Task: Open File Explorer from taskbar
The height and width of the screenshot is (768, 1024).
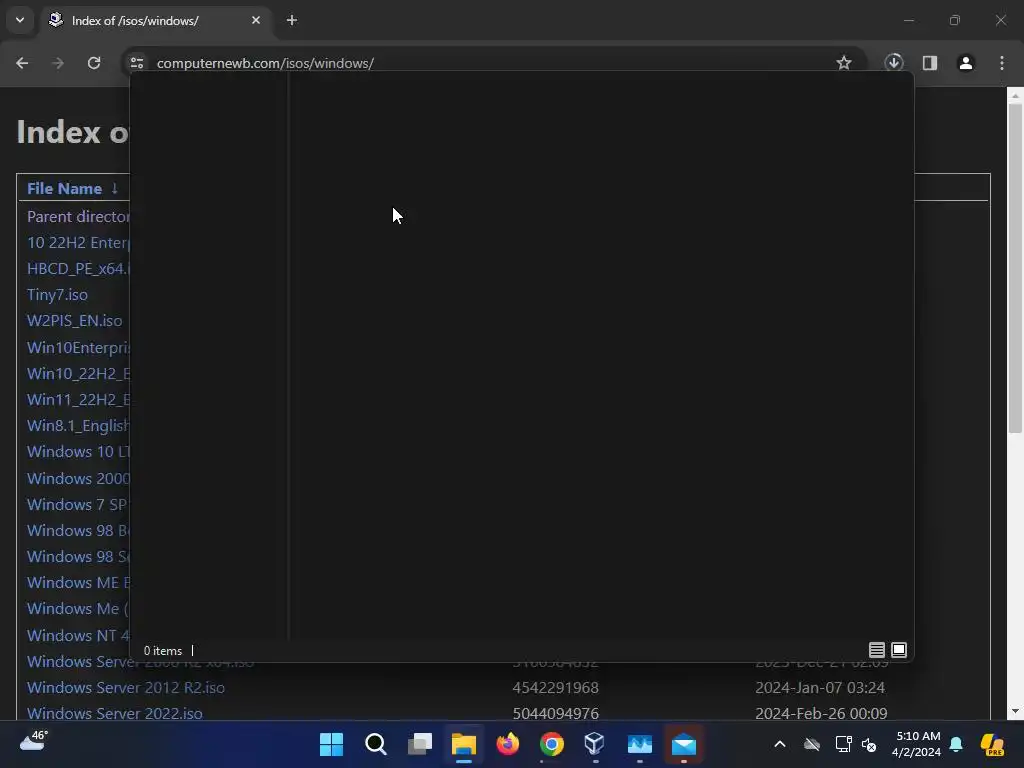Action: (464, 744)
